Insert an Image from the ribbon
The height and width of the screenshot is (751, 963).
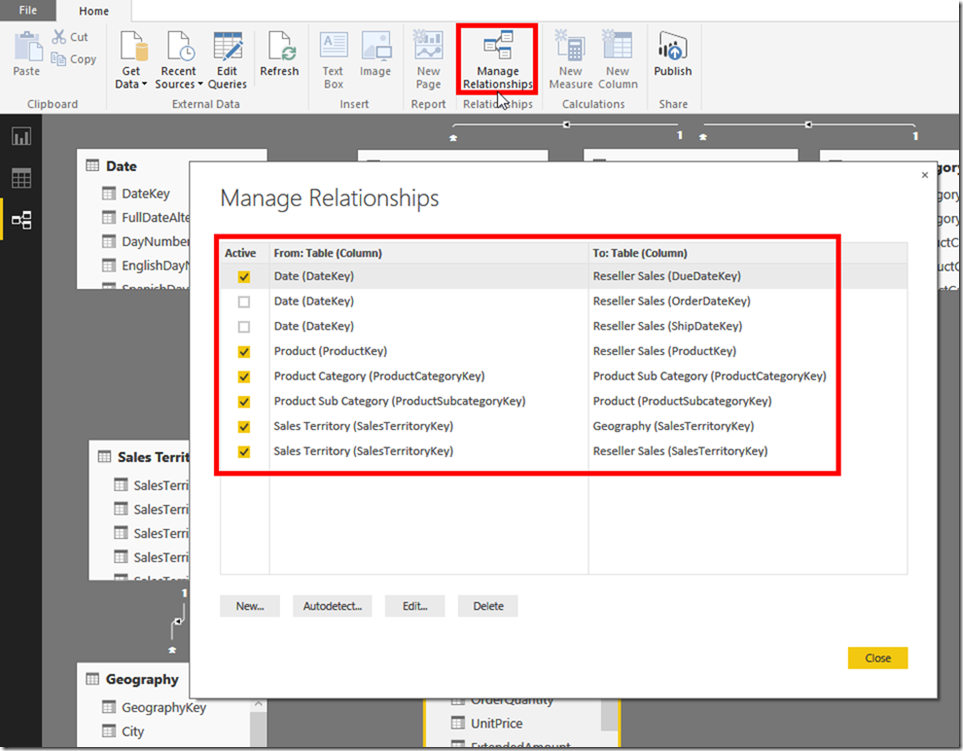point(375,54)
